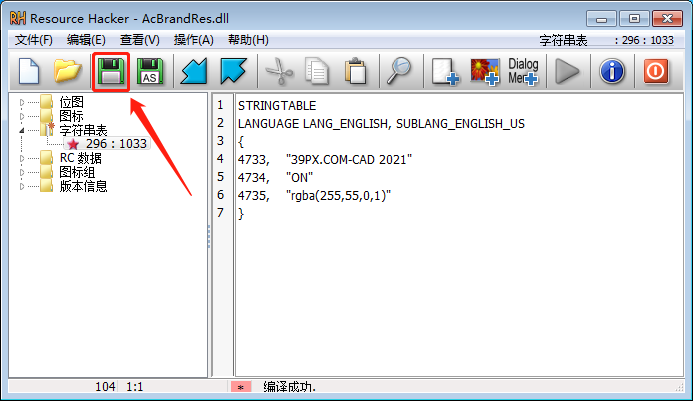This screenshot has height=401, width=693.
Task: Select the 图标组 folder in the tree
Action: click(x=77, y=172)
